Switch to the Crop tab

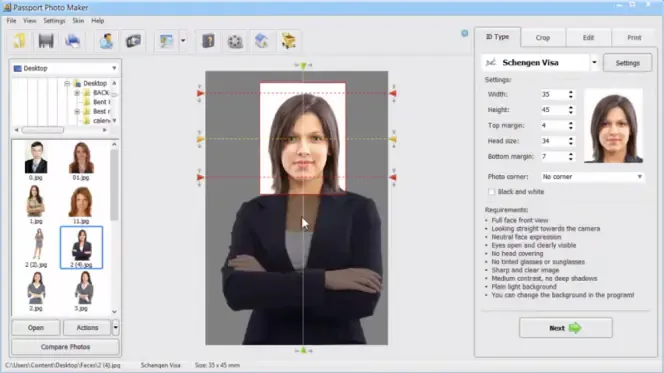pos(543,38)
